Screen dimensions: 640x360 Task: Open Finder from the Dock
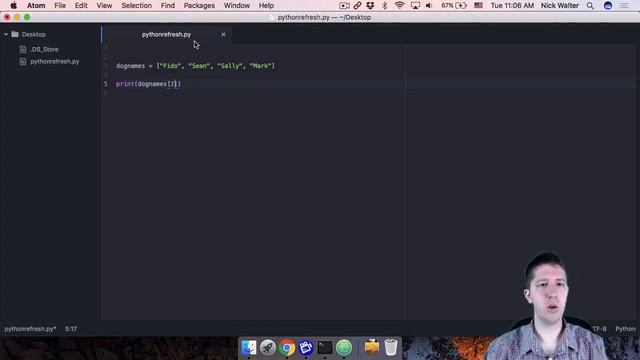coord(249,347)
